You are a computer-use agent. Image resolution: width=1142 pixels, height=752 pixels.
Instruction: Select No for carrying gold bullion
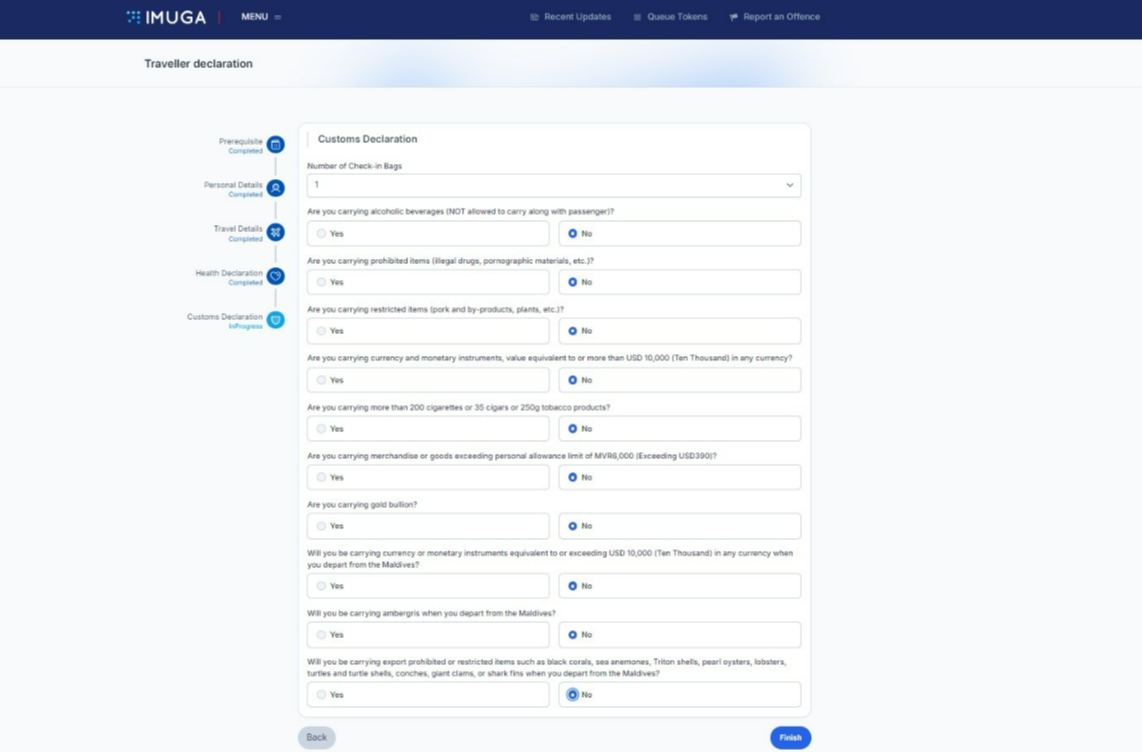tap(572, 526)
